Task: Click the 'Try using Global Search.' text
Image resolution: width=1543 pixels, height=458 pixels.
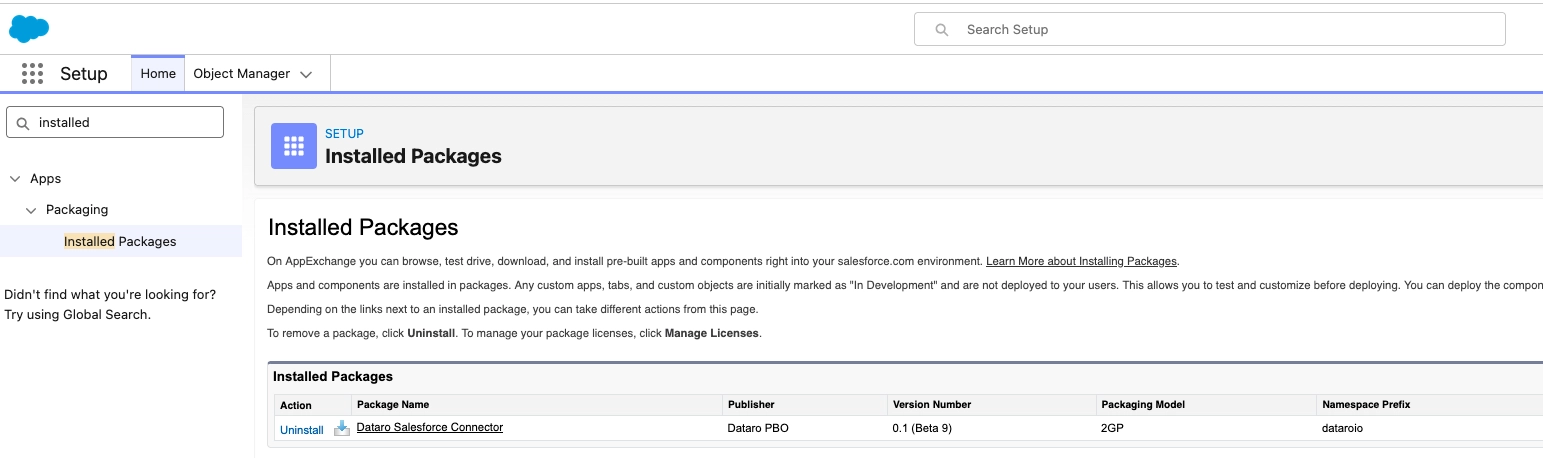Action: [78, 314]
